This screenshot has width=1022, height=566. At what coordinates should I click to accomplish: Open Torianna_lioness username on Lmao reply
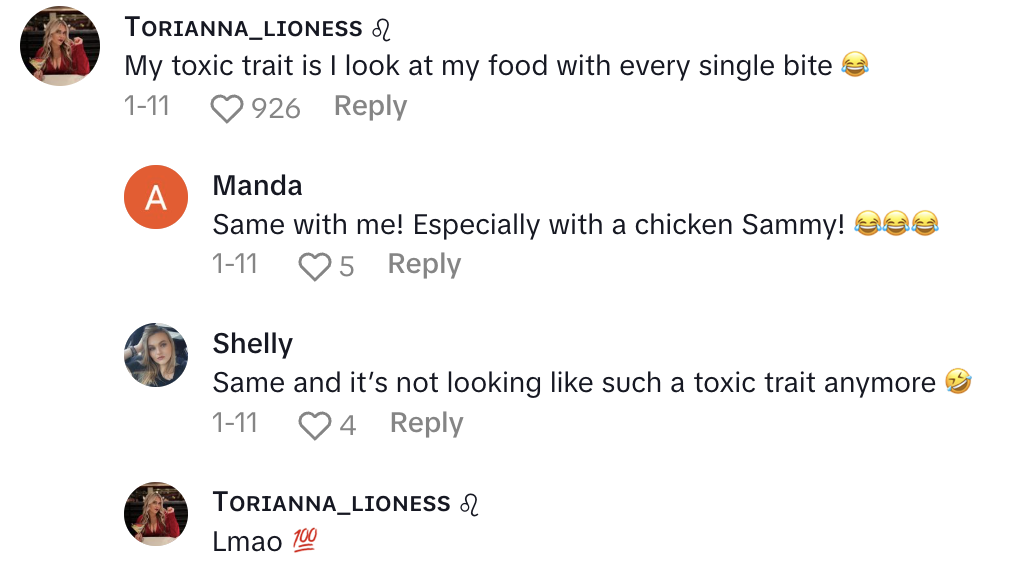coord(331,503)
